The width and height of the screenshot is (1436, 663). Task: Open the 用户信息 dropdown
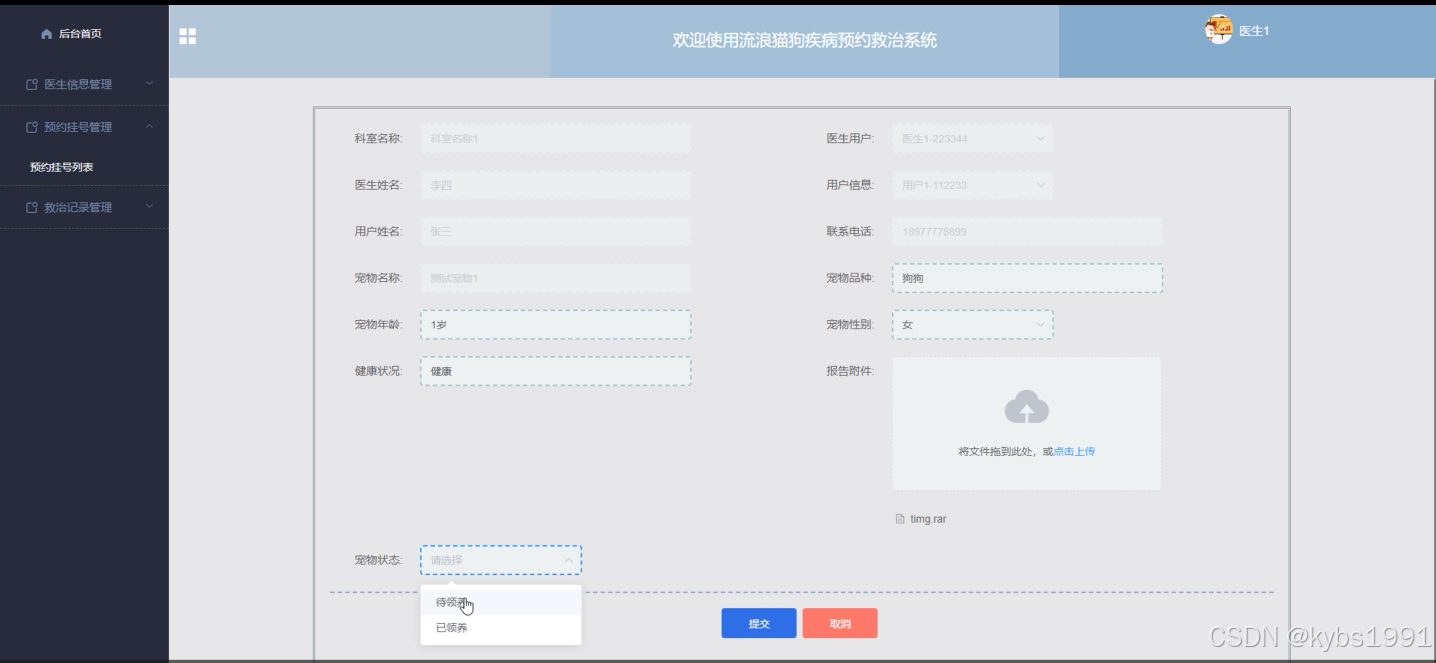click(972, 185)
